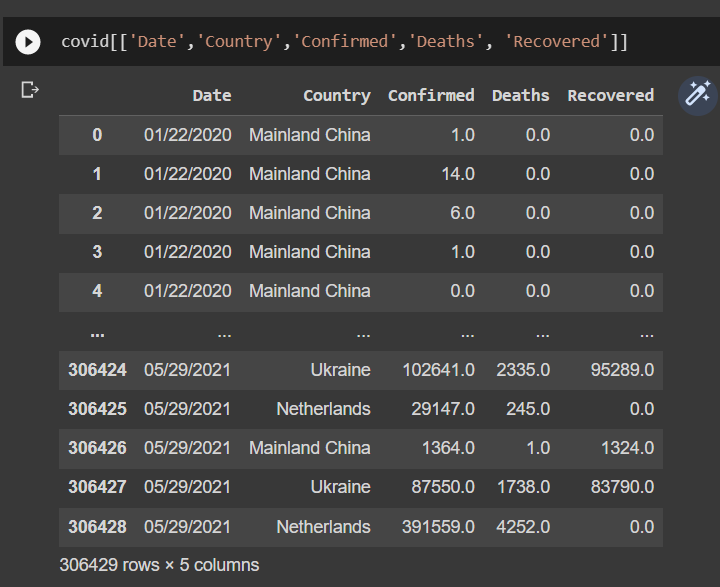The image size is (720, 587).
Task: Click Ukraine in row 306424
Action: click(x=340, y=370)
